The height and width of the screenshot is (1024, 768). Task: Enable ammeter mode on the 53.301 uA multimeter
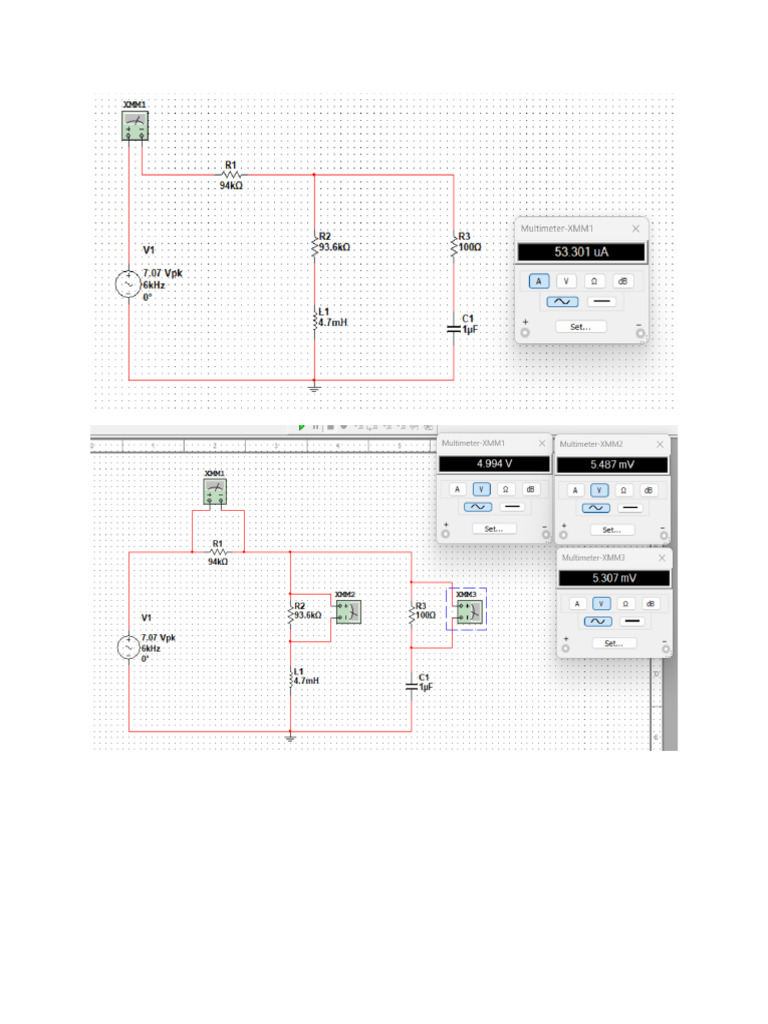point(539,281)
